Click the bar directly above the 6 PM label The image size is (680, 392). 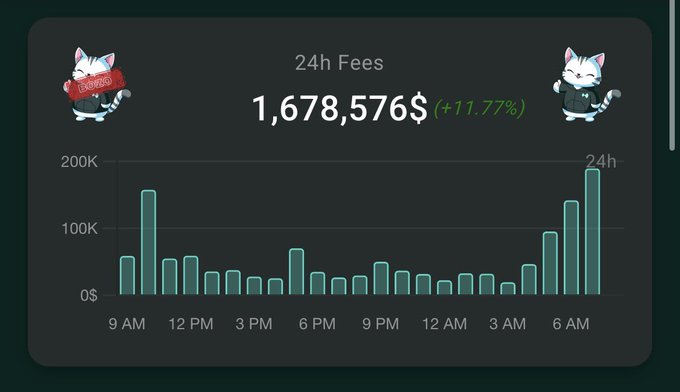(x=317, y=284)
